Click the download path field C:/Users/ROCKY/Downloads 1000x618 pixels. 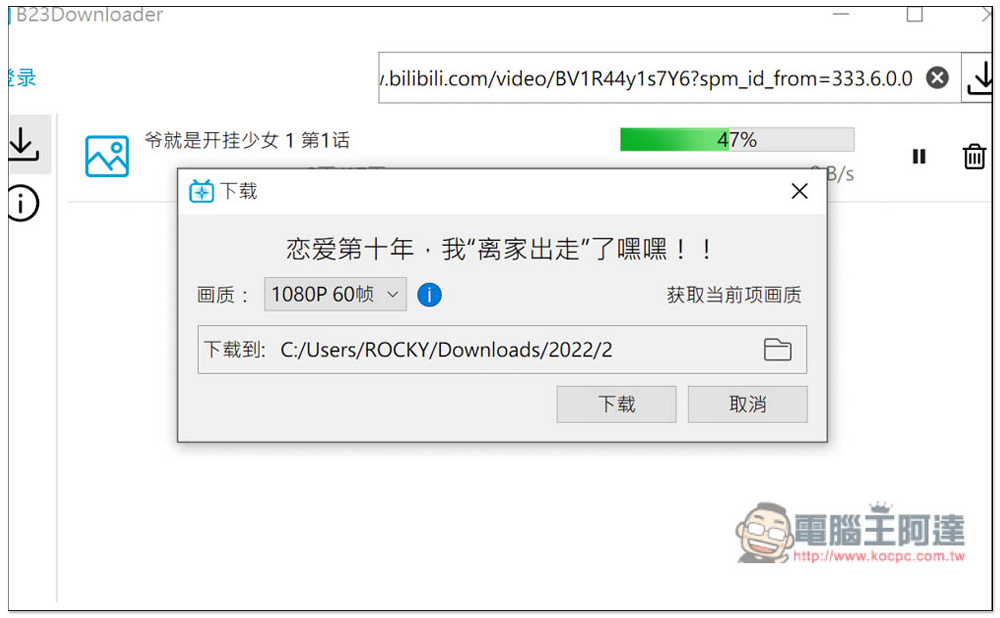click(502, 349)
